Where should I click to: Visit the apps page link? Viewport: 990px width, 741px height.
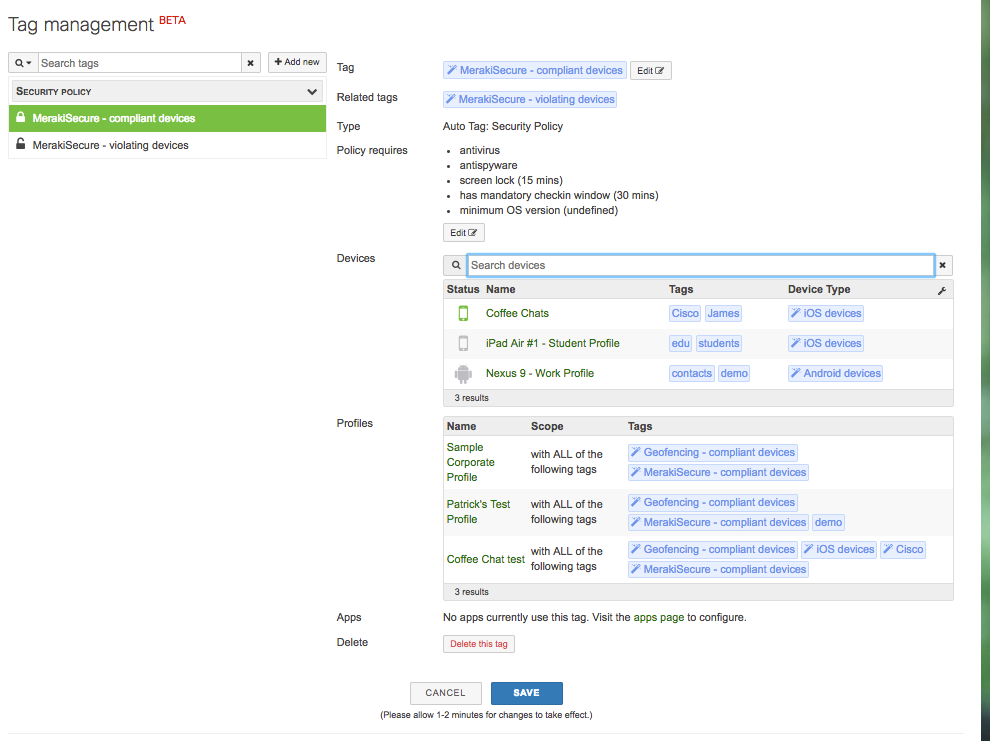coord(657,617)
